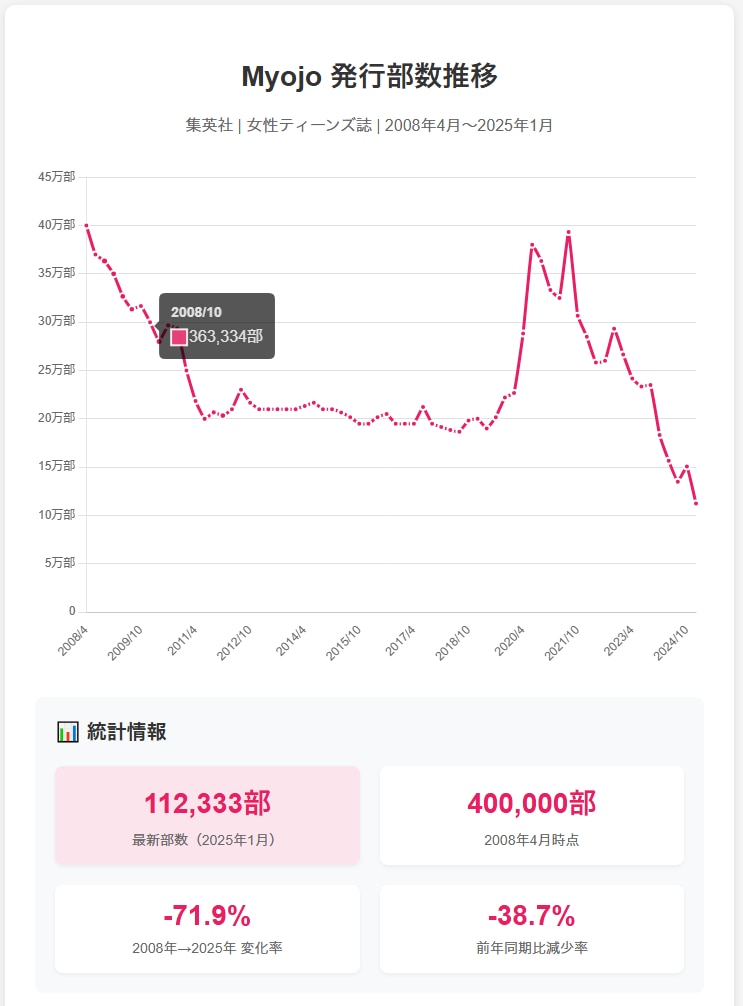Click the 45万部 y-axis label
Image resolution: width=743 pixels, height=1006 pixels.
coord(56,177)
